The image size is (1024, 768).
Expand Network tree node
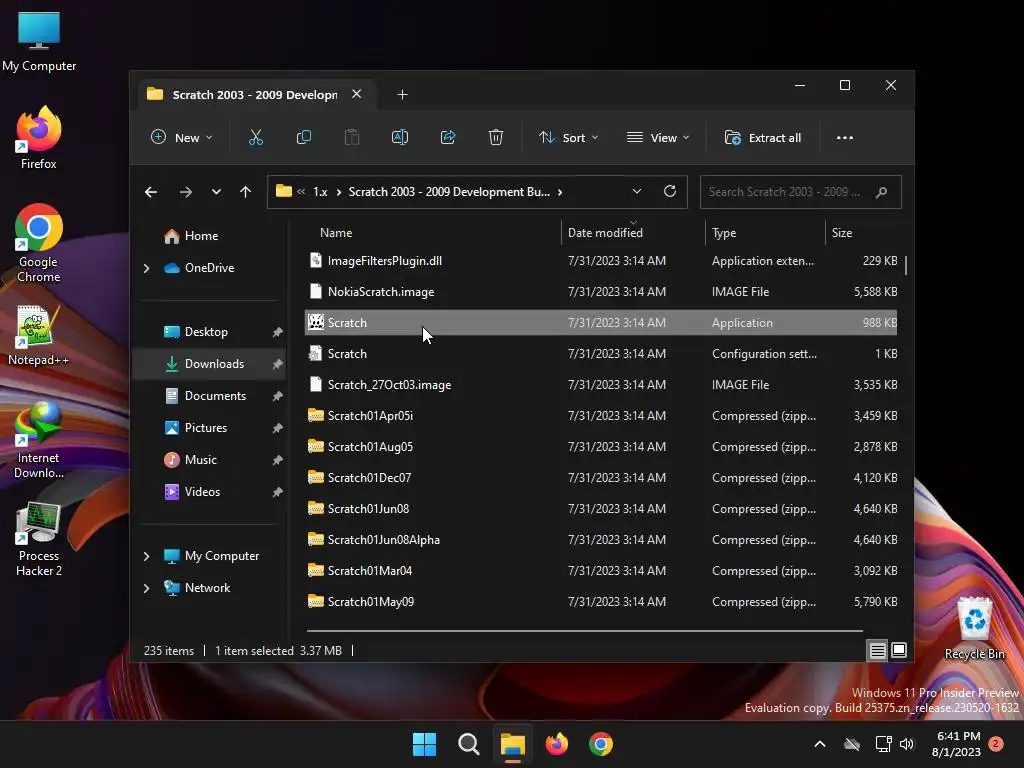coord(146,588)
